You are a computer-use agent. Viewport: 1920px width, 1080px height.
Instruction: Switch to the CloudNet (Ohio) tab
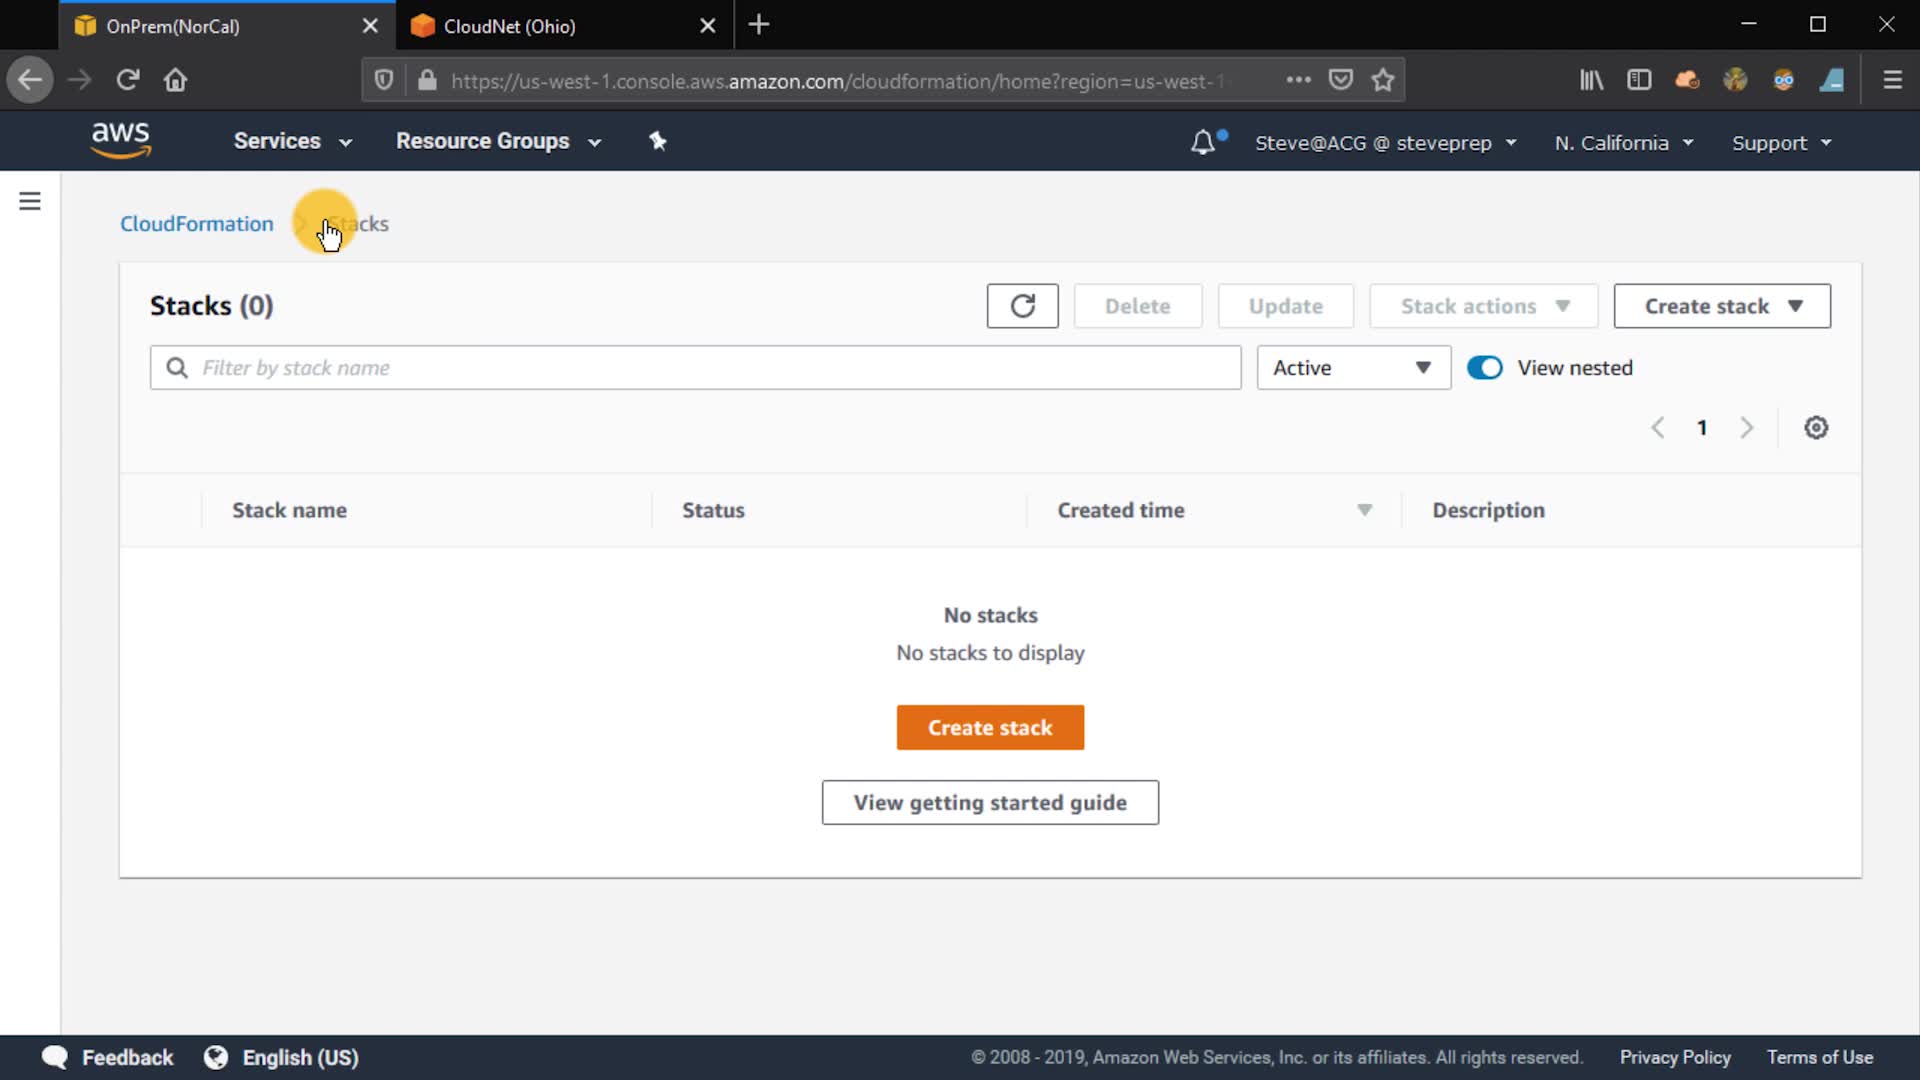tap(510, 26)
